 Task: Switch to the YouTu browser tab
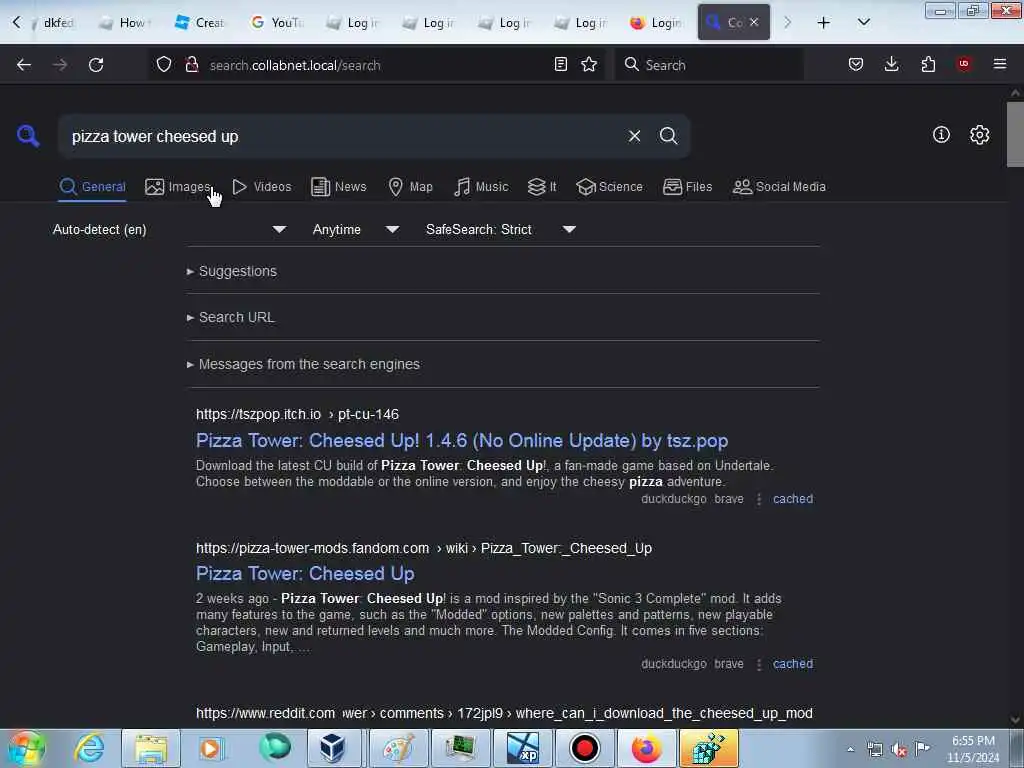277,23
